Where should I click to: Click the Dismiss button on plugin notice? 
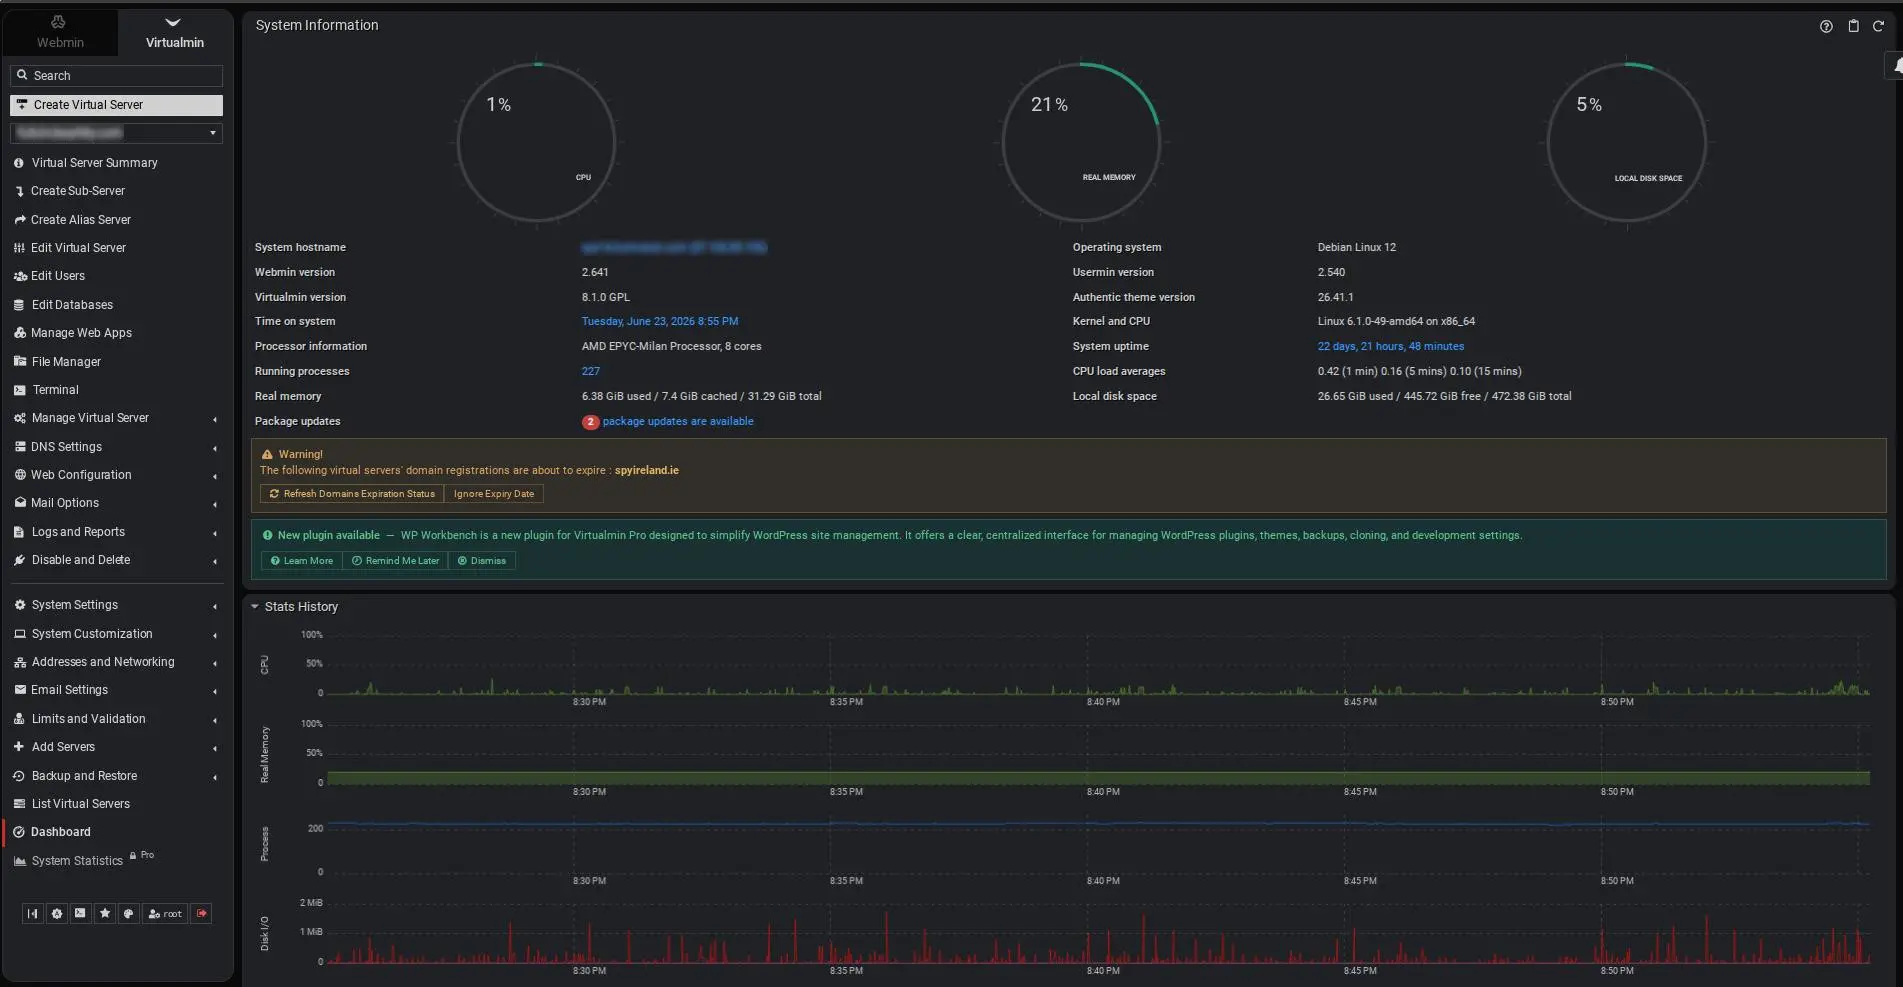pos(481,561)
